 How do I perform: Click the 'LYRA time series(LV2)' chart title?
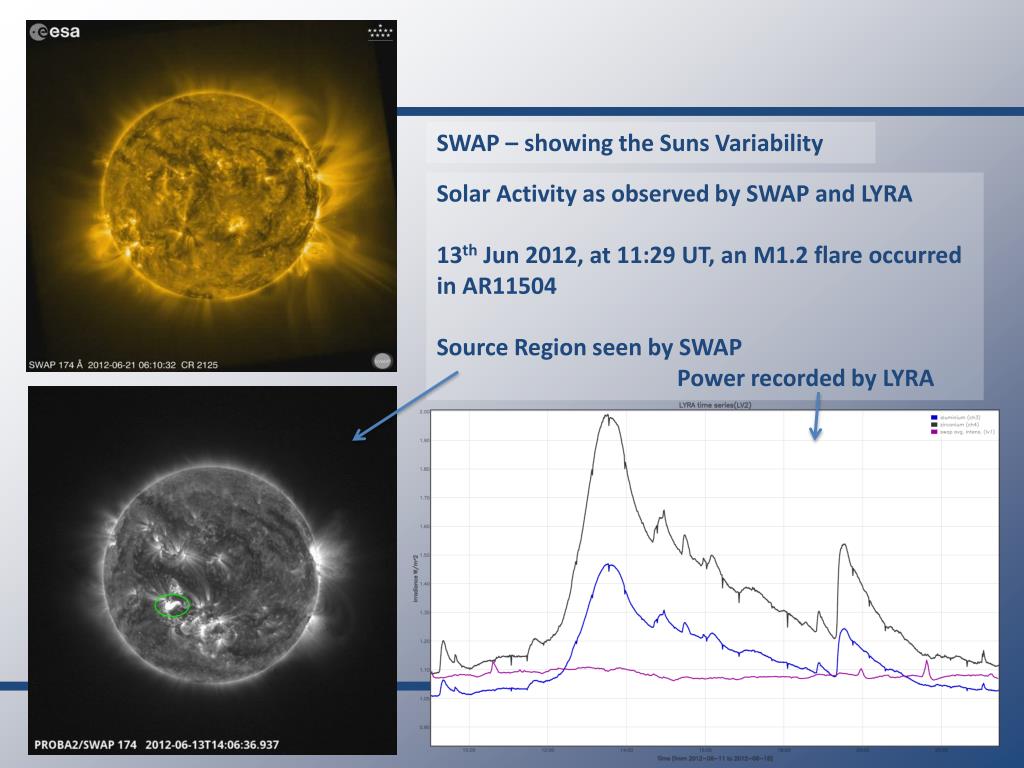click(x=715, y=405)
